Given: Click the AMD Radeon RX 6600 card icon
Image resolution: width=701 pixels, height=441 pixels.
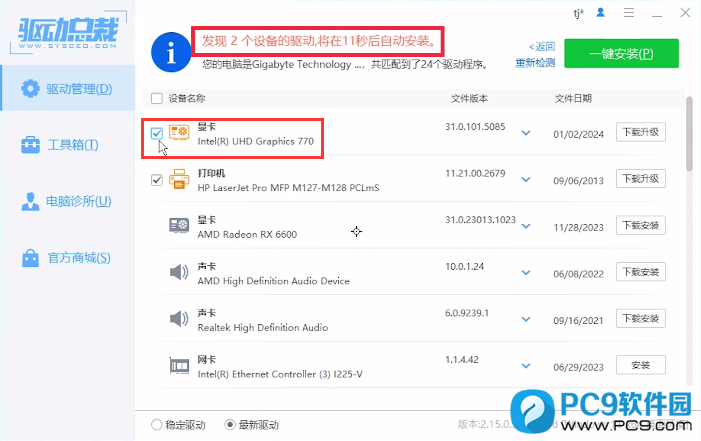Looking at the screenshot, I should coord(179,225).
